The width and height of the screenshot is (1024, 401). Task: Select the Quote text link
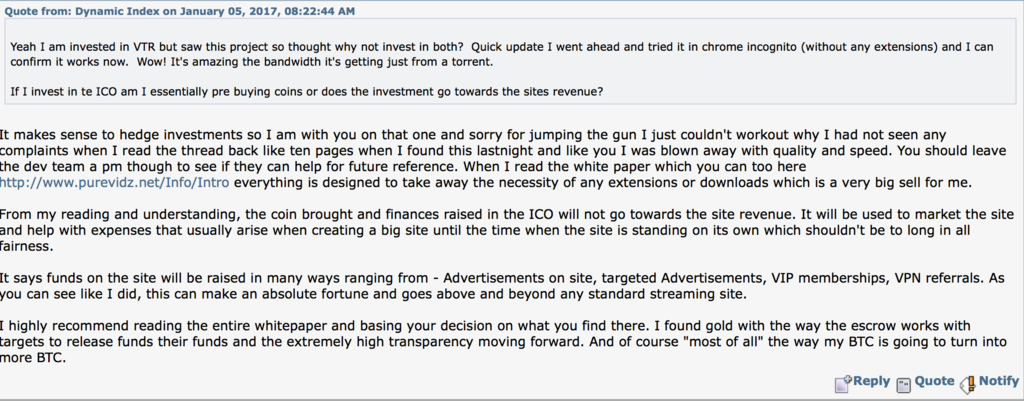pyautogui.click(x=934, y=381)
